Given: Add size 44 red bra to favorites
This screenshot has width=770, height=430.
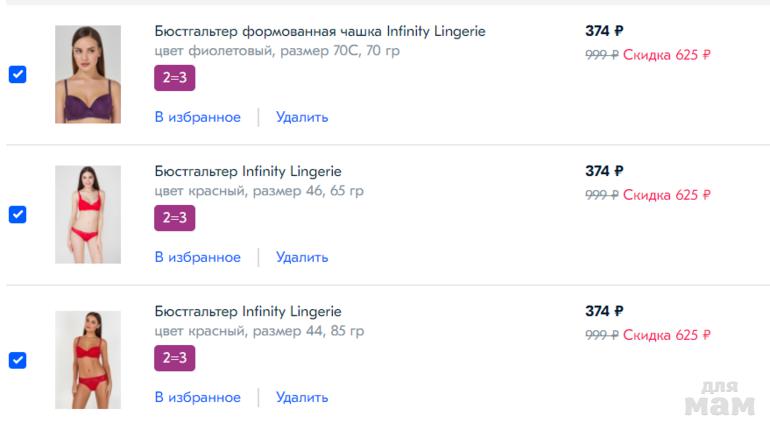Looking at the screenshot, I should coord(198,397).
